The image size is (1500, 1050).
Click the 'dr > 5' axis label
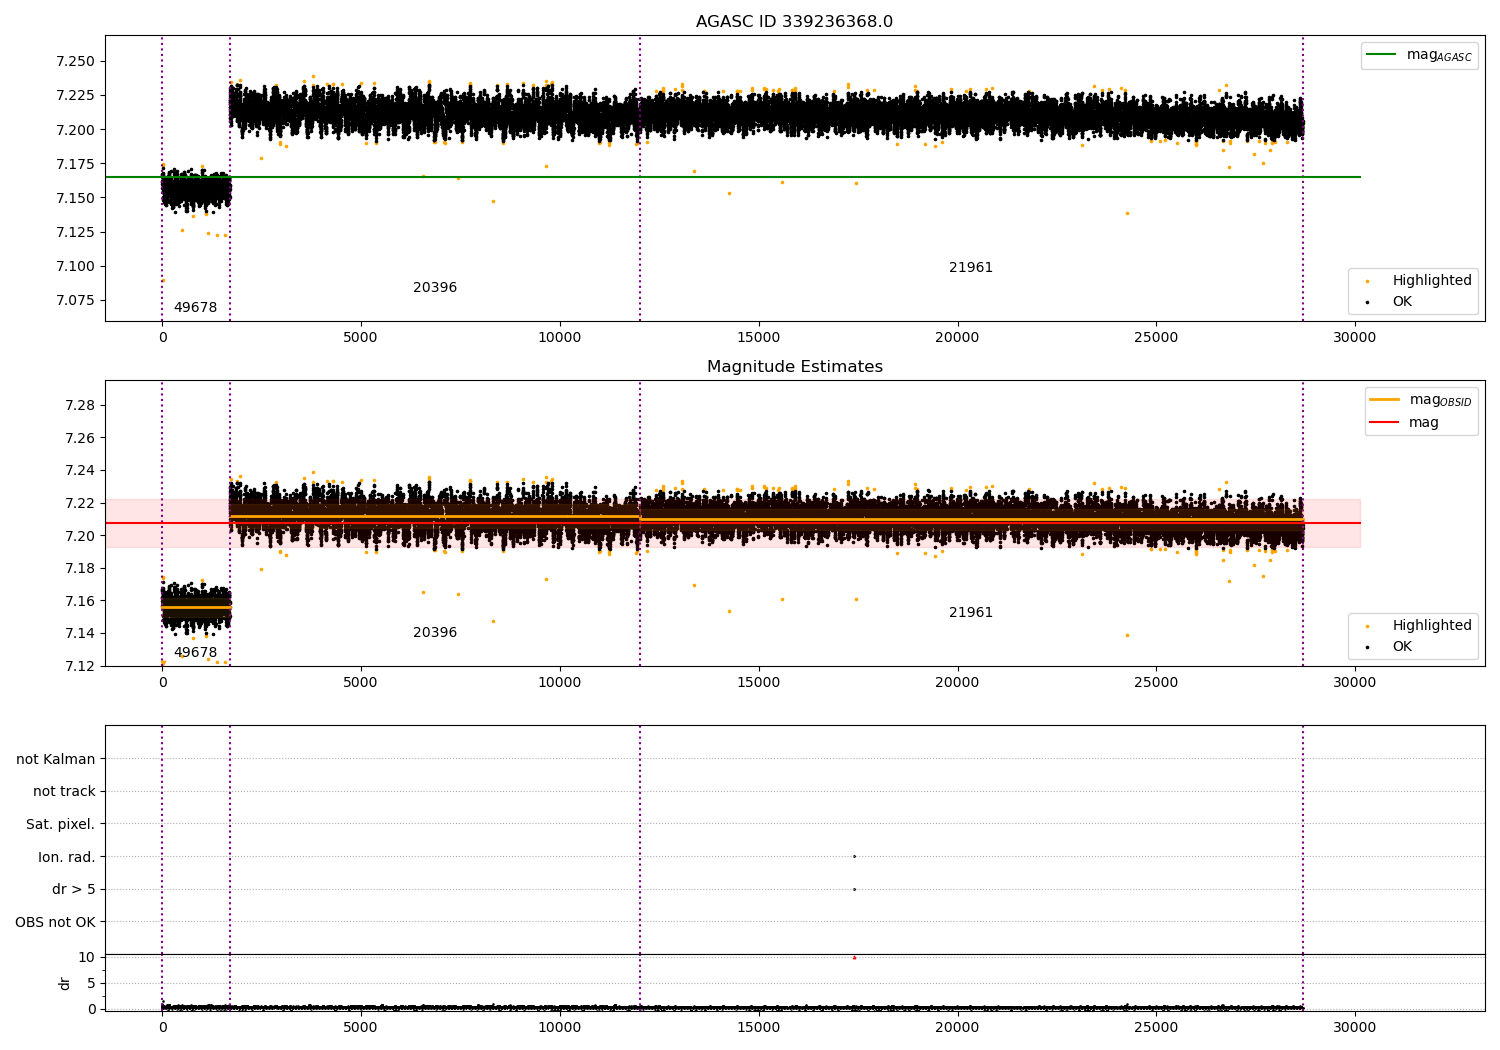point(74,889)
